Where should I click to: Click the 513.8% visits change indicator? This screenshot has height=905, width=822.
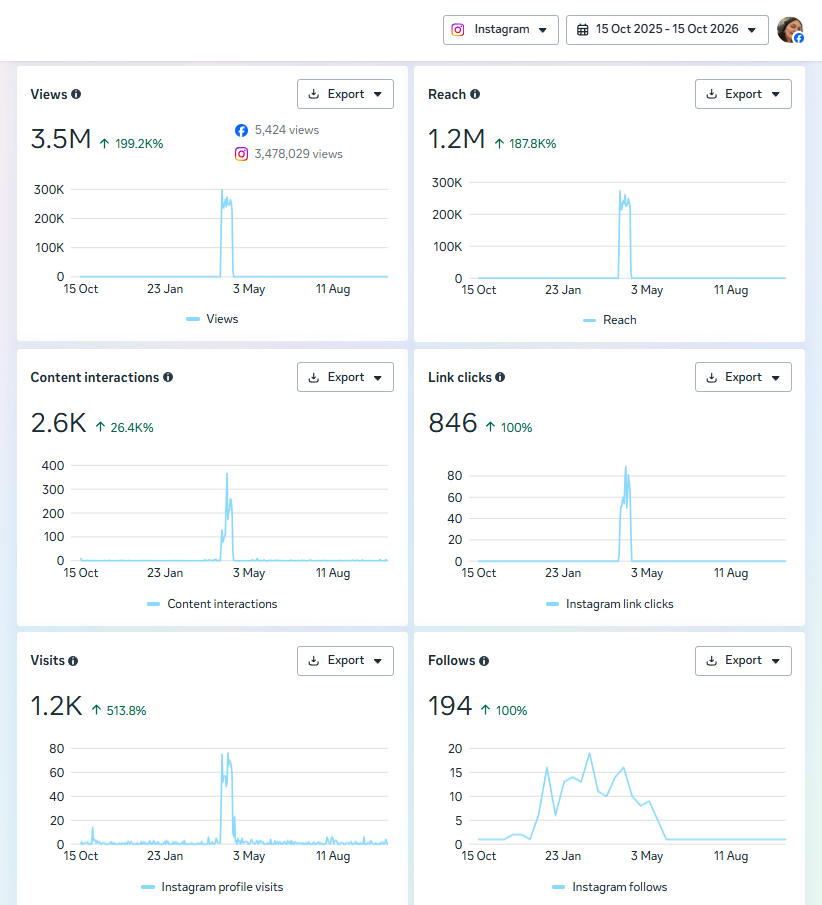coord(119,710)
